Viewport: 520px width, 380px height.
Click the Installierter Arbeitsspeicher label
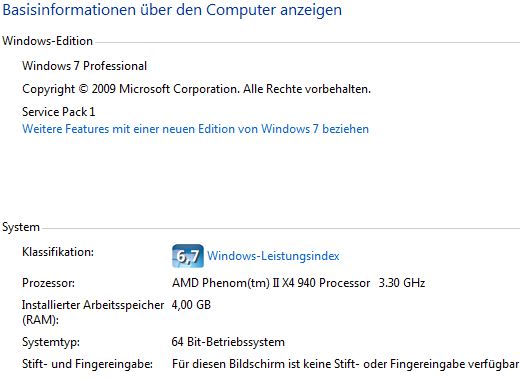coord(93,305)
